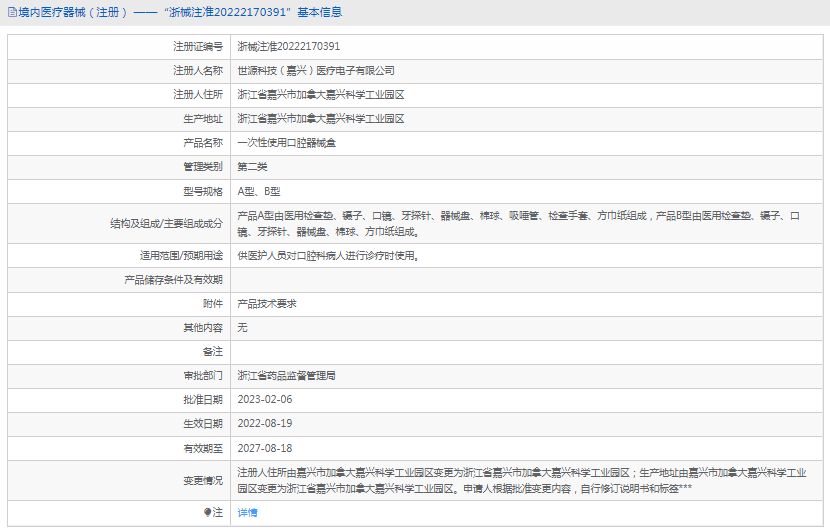Click the 批准日期 row label

pyautogui.click(x=203, y=400)
